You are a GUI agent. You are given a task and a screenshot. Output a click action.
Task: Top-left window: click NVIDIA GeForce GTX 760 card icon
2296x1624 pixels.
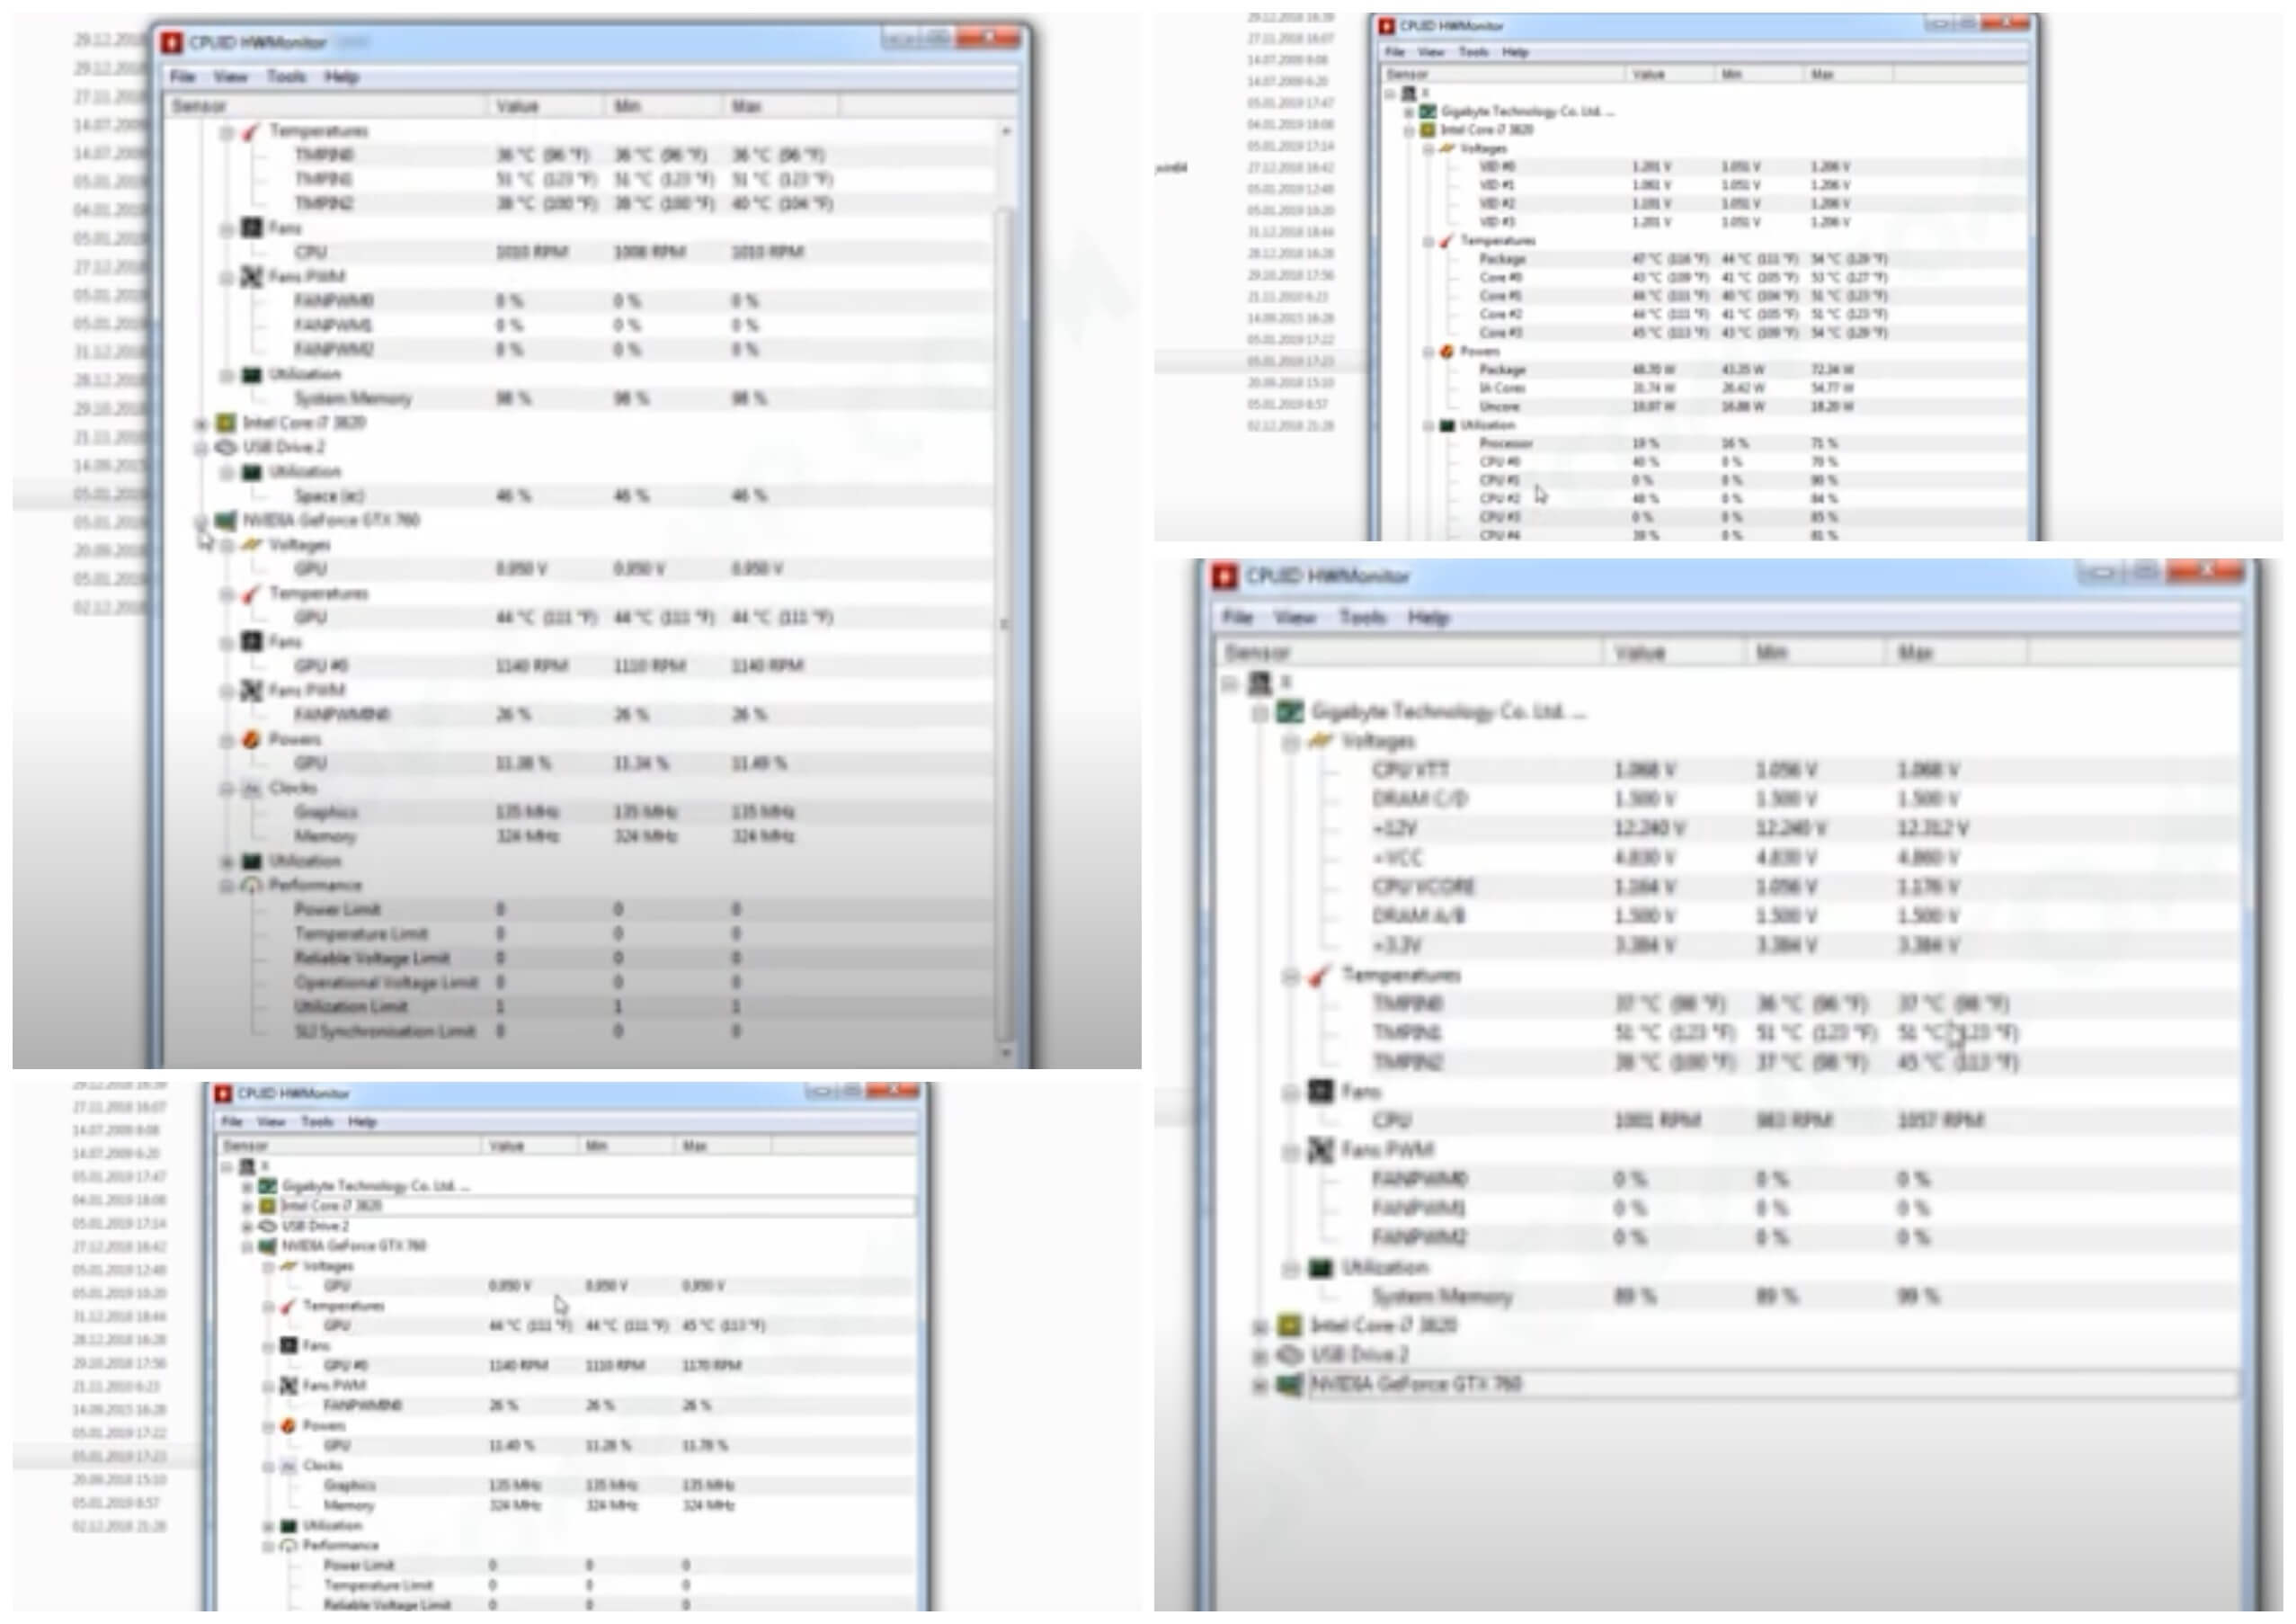pyautogui.click(x=226, y=520)
